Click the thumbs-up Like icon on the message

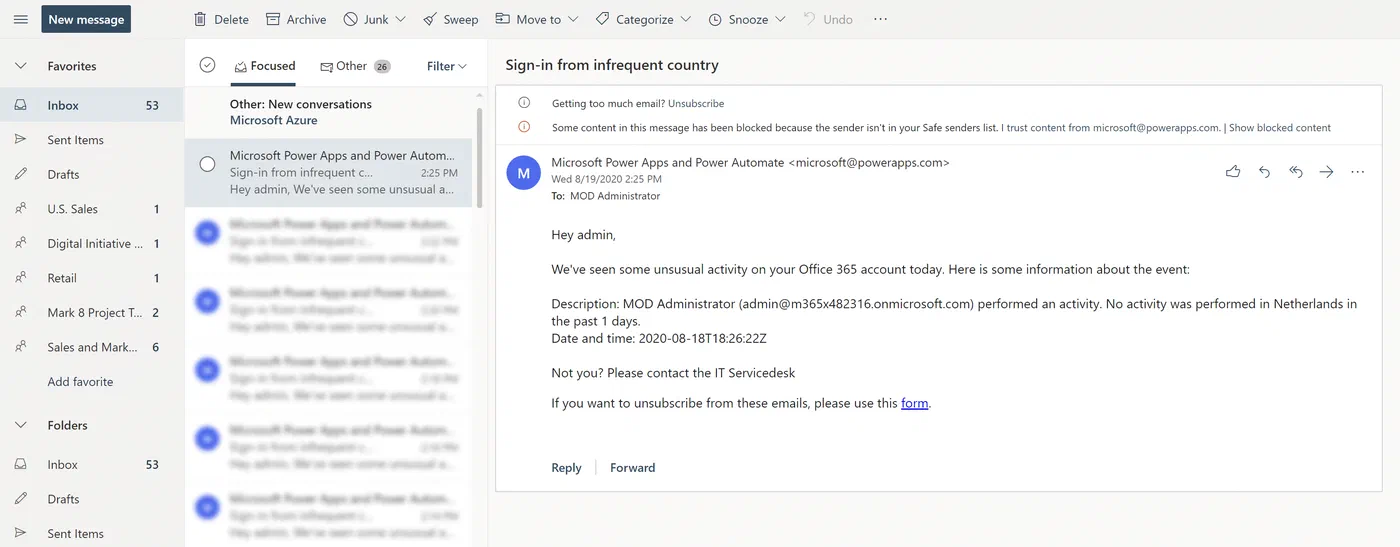pyautogui.click(x=1233, y=172)
